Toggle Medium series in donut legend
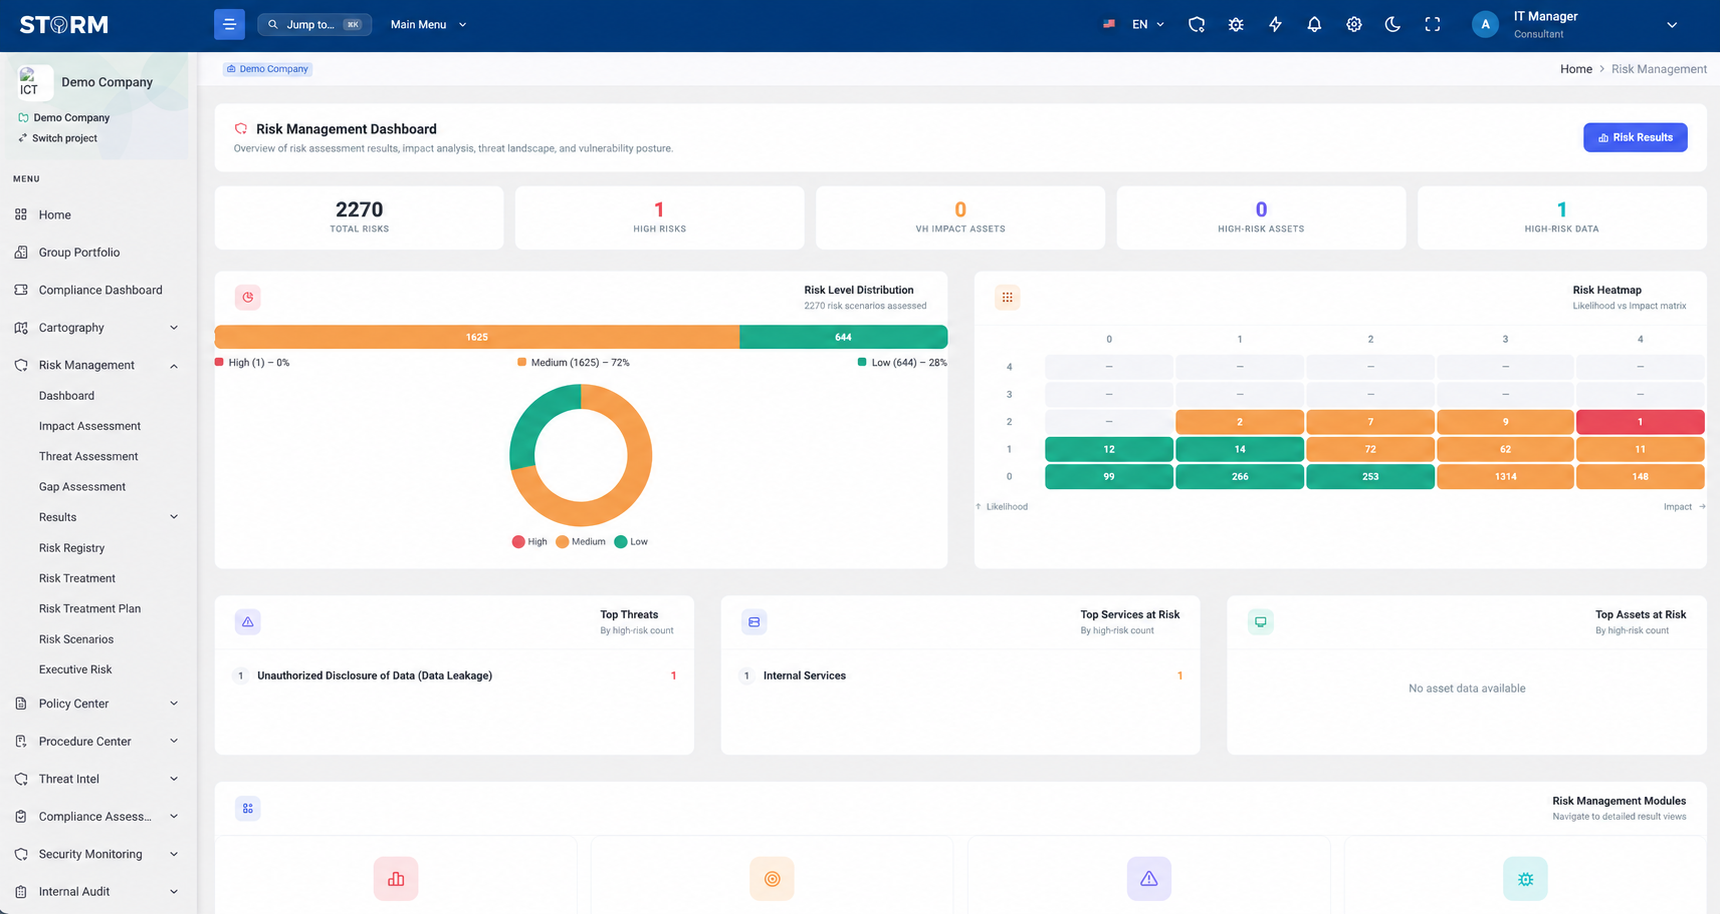 tap(581, 542)
